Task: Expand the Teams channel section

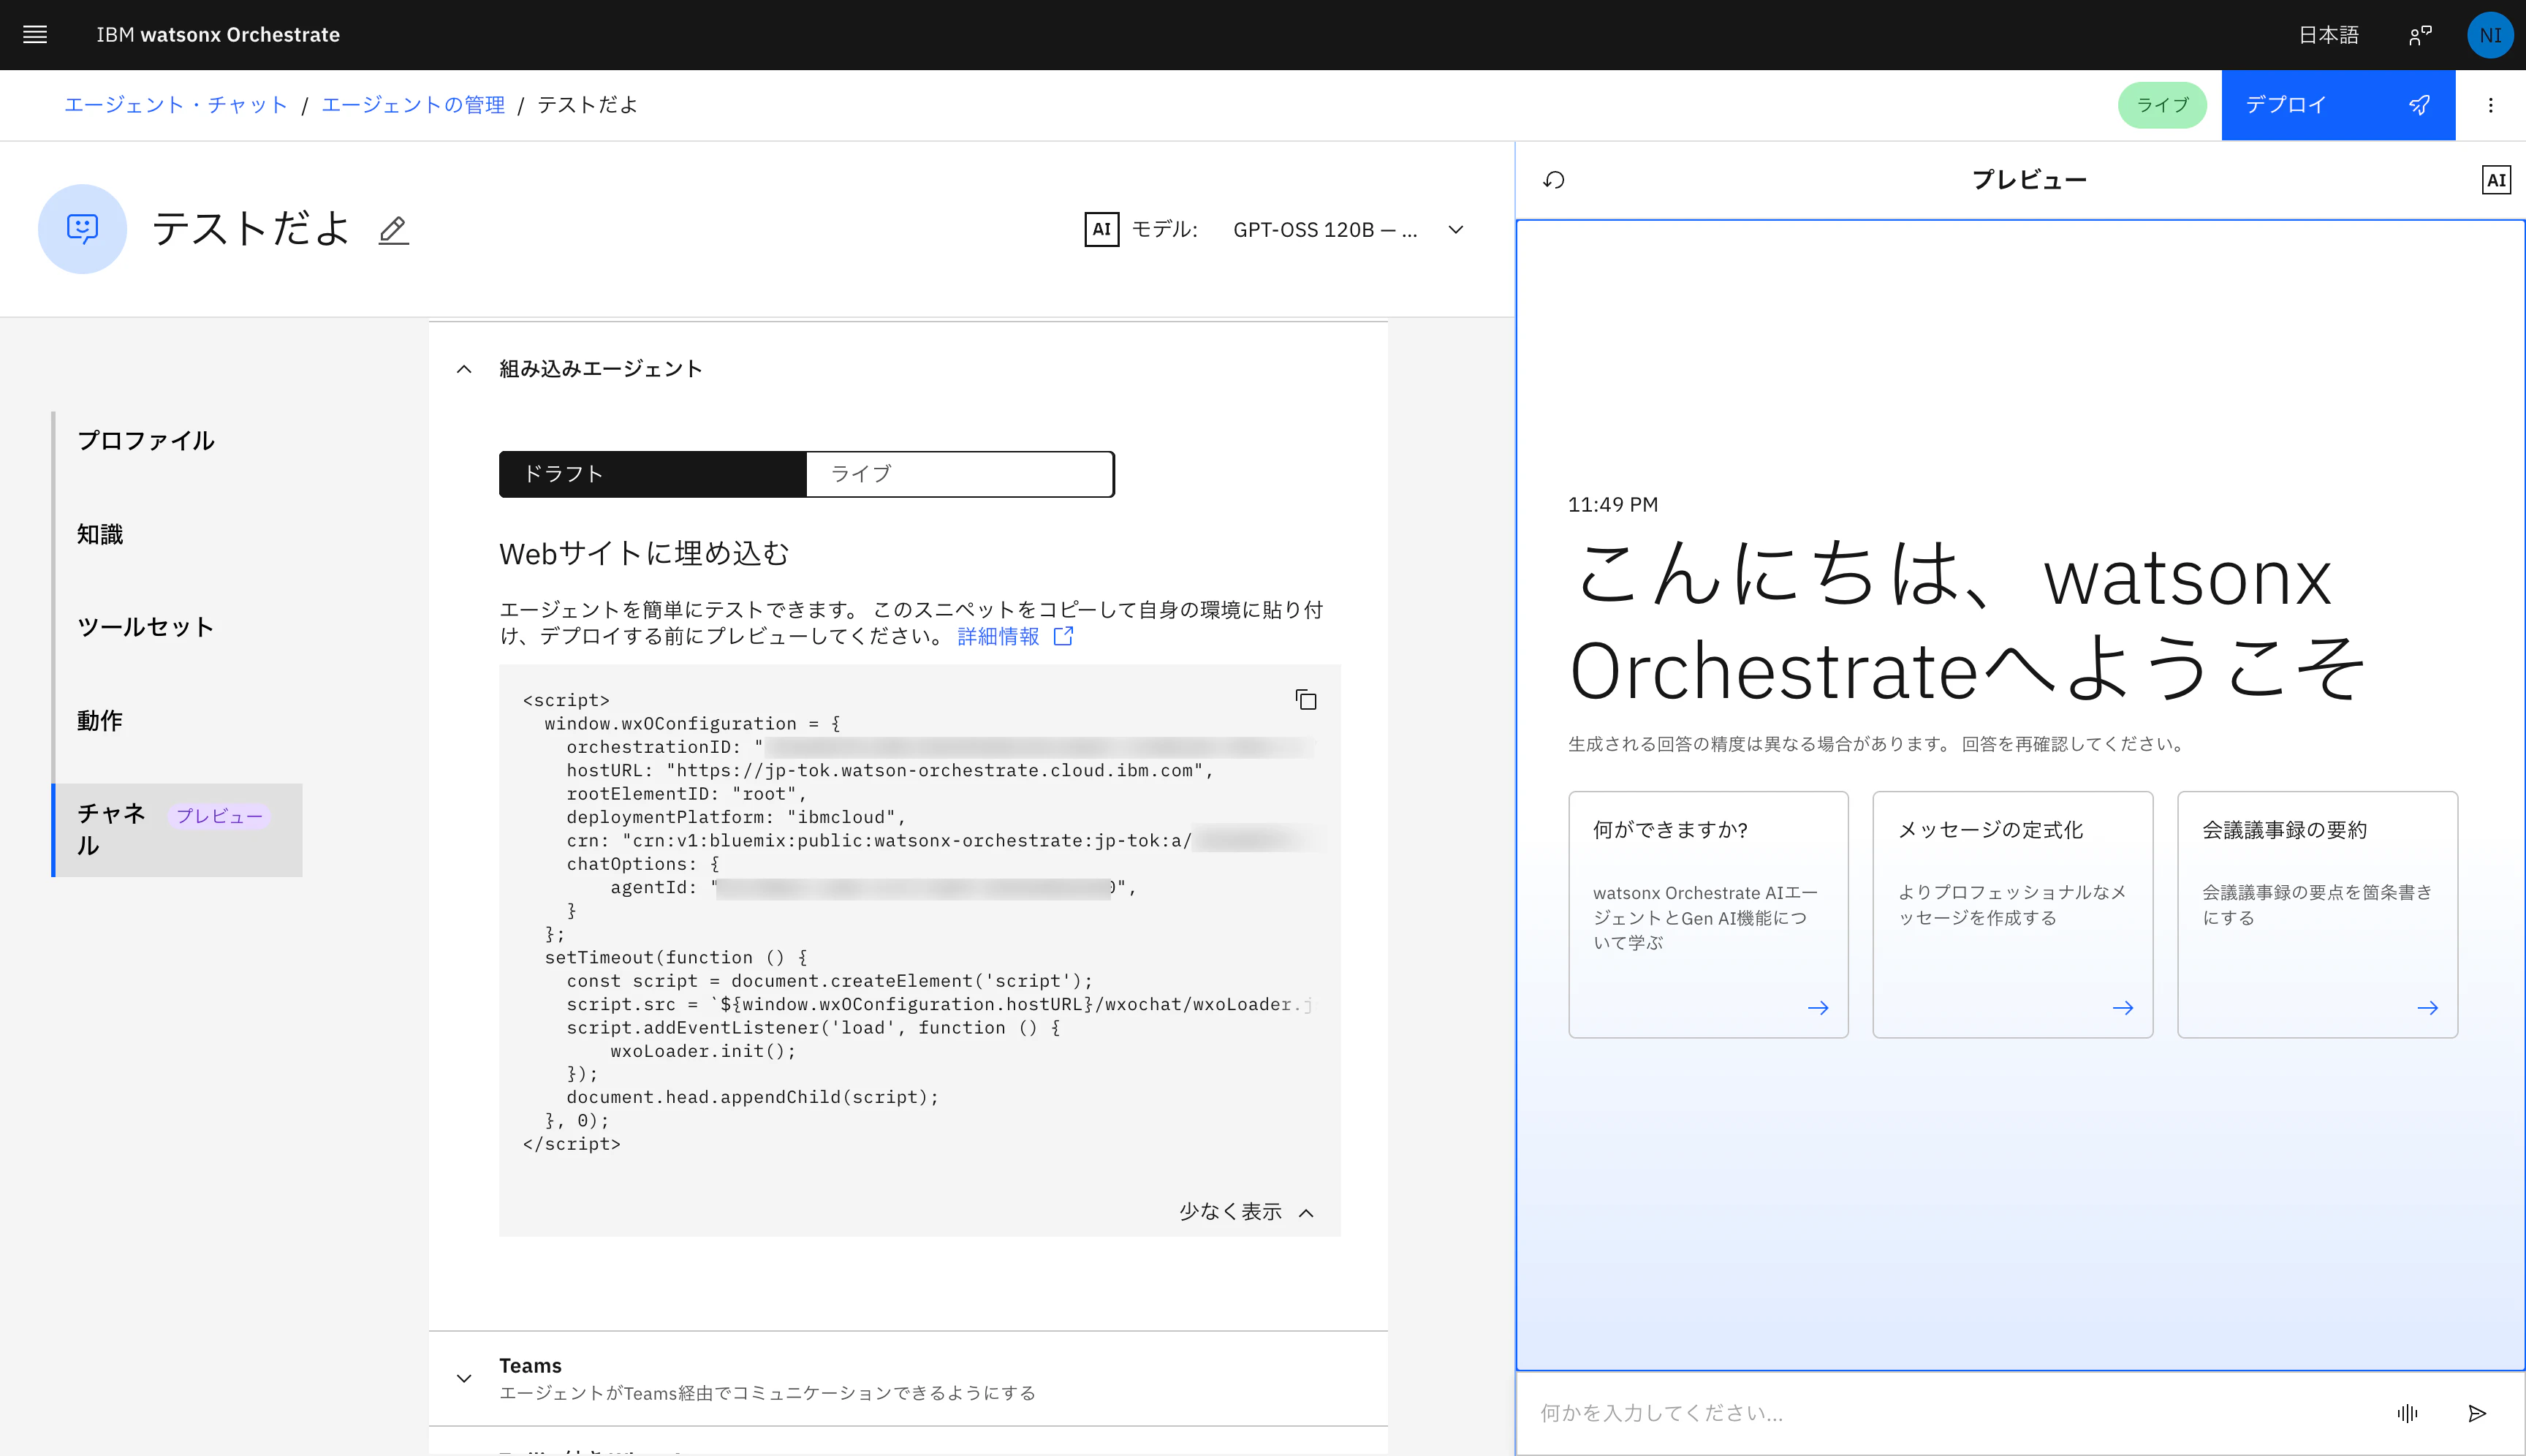Action: click(464, 1378)
